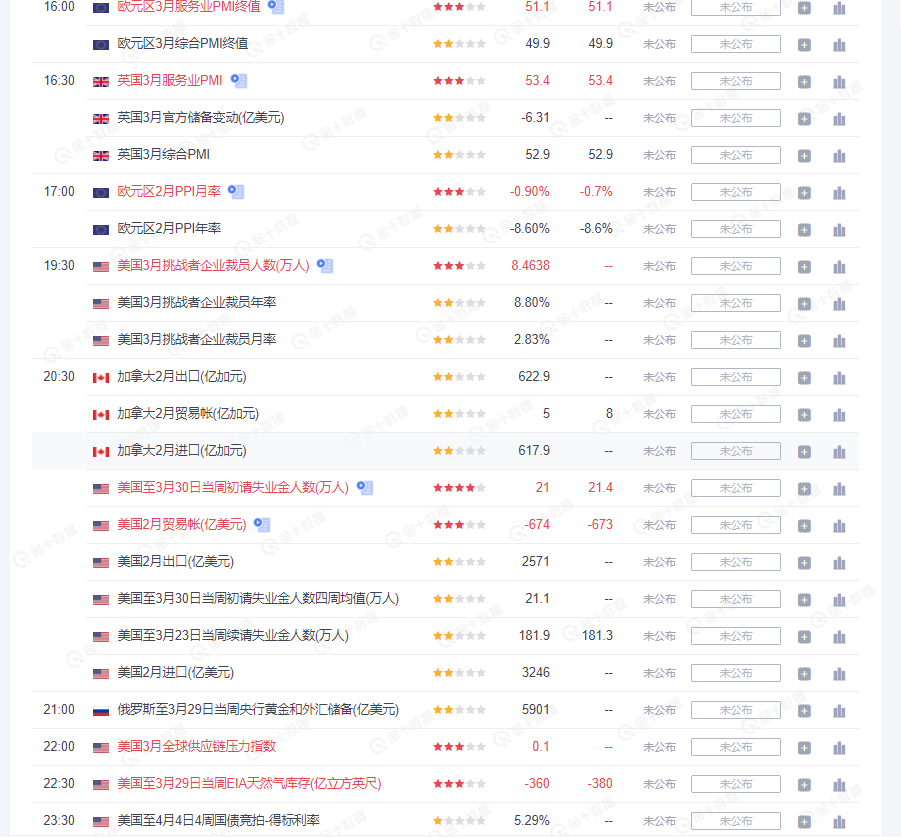Open 俄罗斯至3月29日当周央行黄金和外汇储备 link
The height and width of the screenshot is (837, 901).
click(258, 709)
